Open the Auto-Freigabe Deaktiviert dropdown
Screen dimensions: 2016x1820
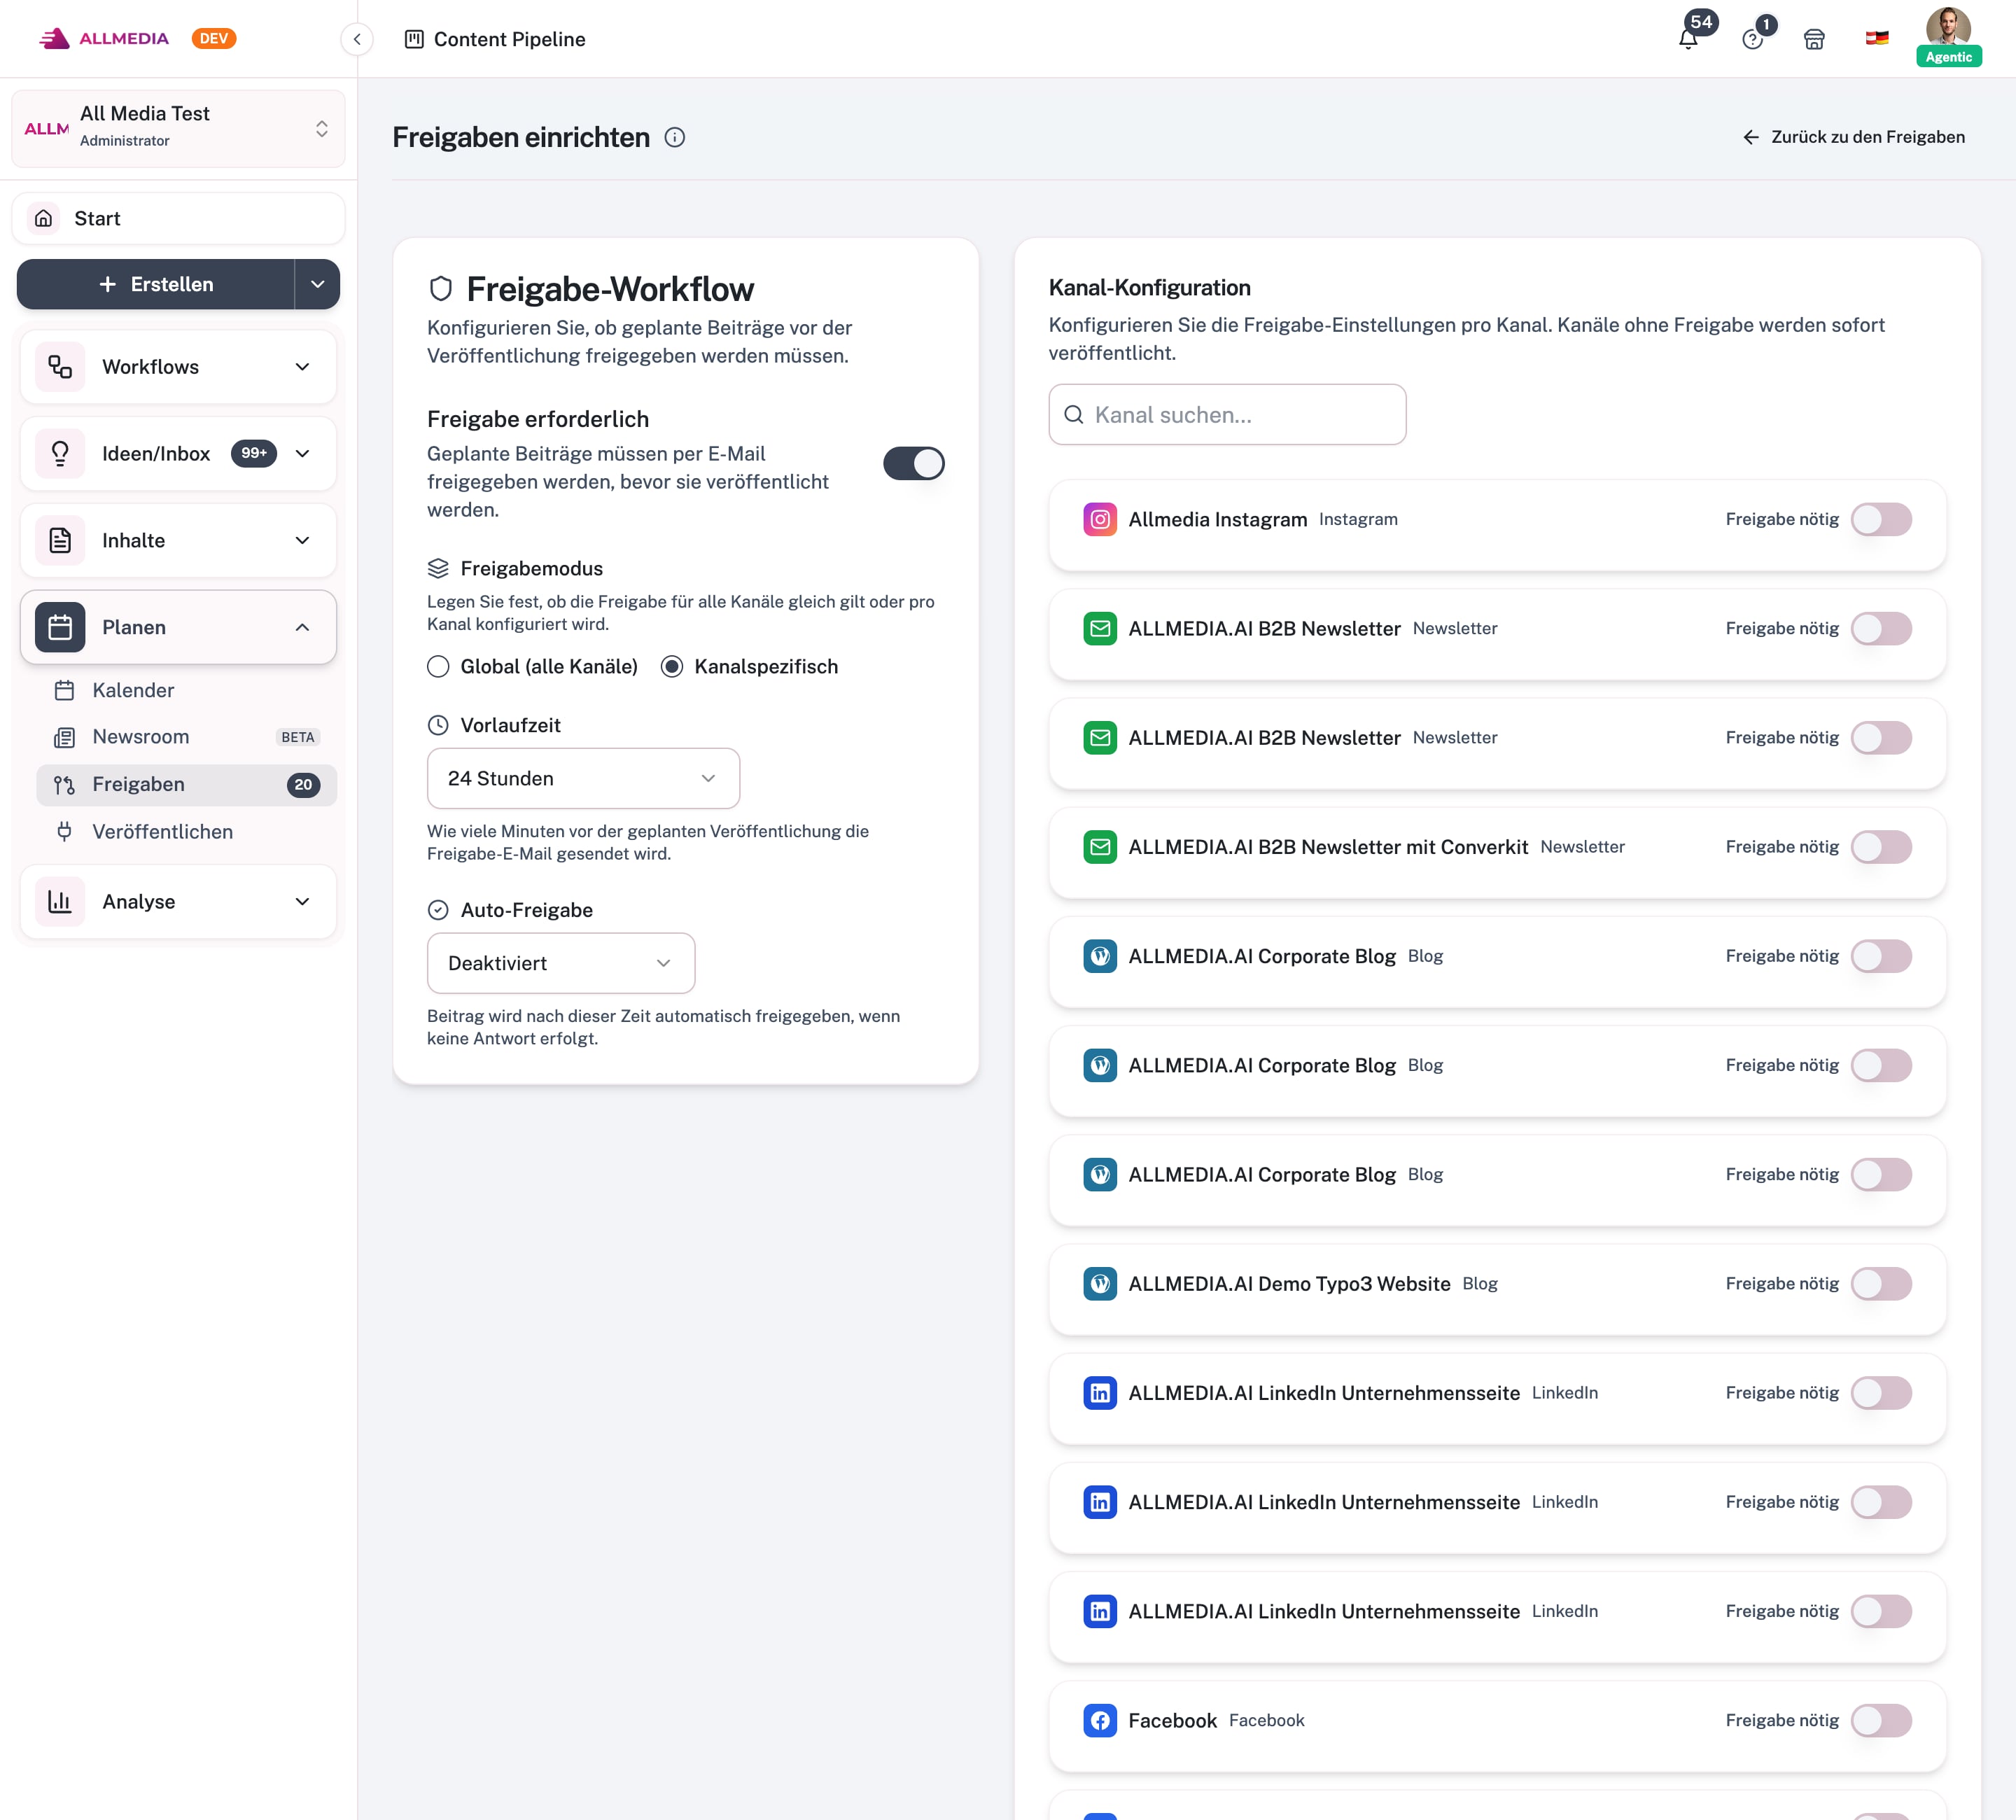tap(561, 963)
